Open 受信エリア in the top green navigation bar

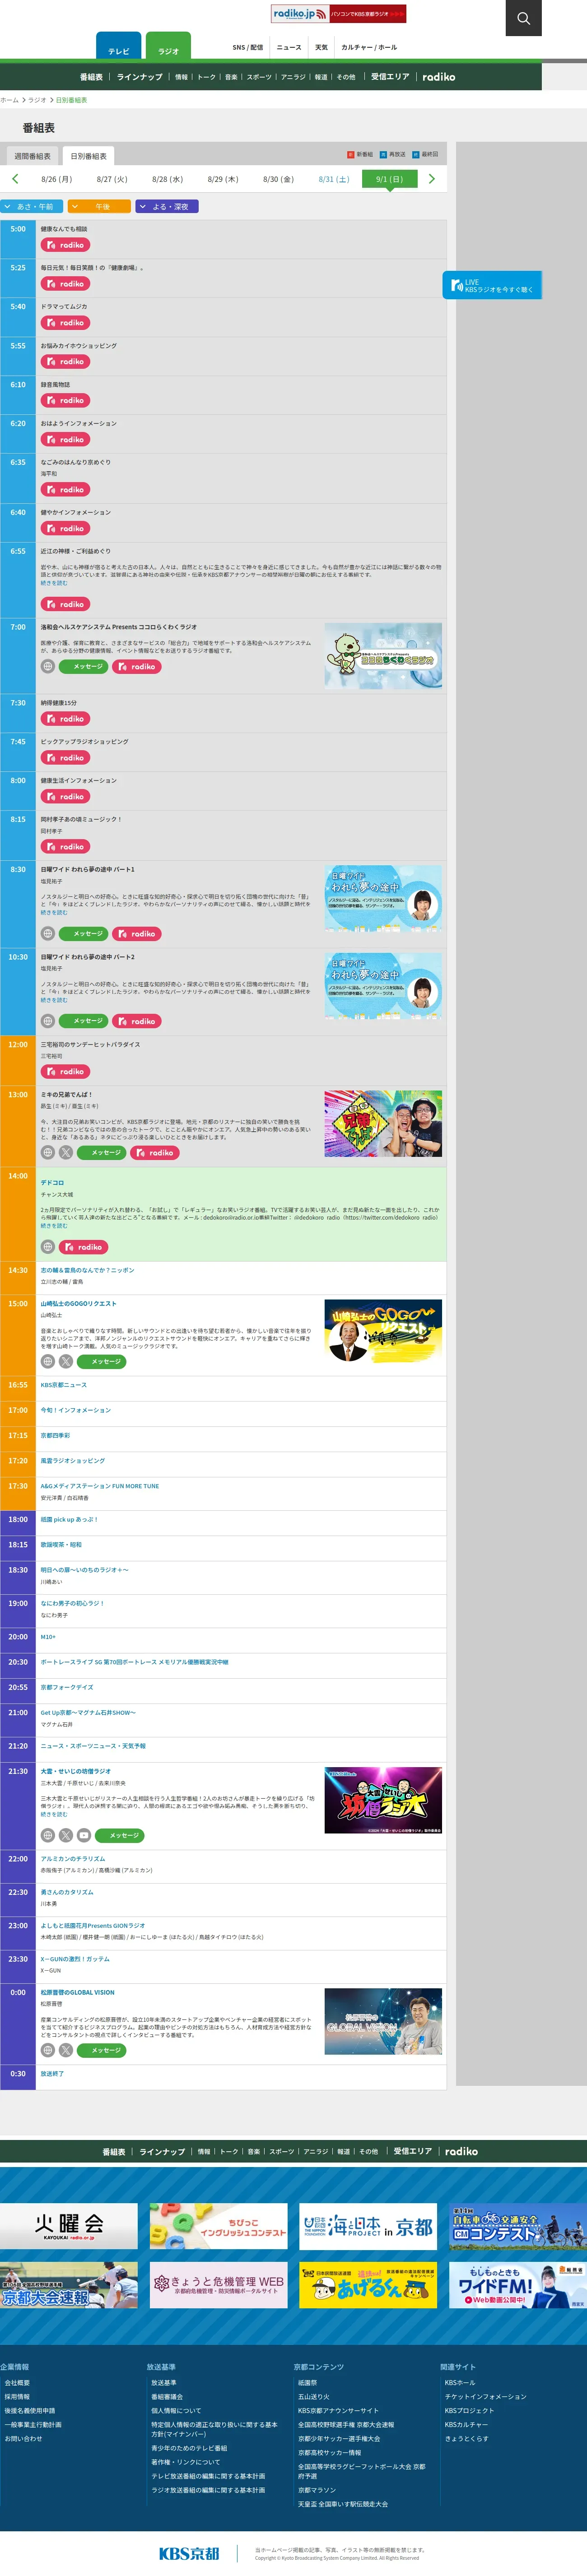(x=390, y=77)
